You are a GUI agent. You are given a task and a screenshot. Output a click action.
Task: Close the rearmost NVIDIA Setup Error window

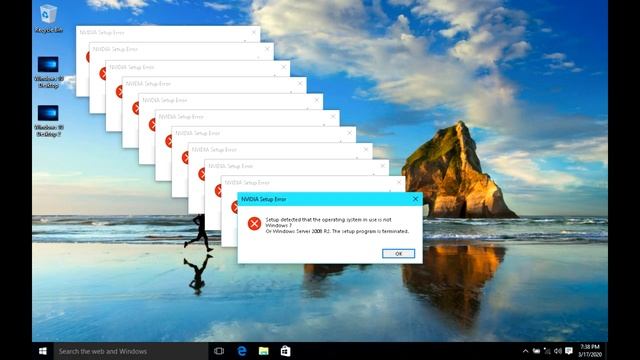click(x=254, y=32)
